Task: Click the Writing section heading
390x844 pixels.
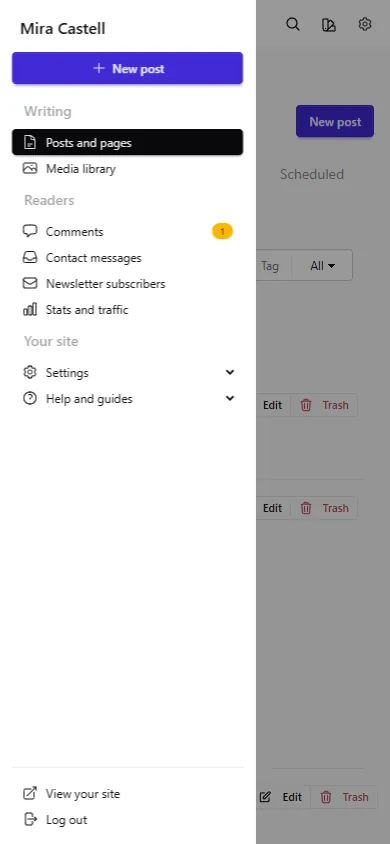Action: 48,111
